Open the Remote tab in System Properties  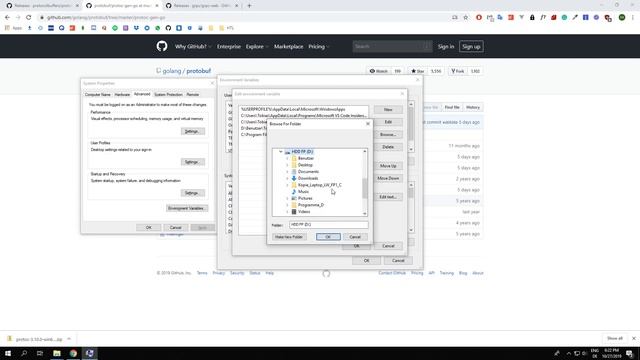(x=193, y=95)
